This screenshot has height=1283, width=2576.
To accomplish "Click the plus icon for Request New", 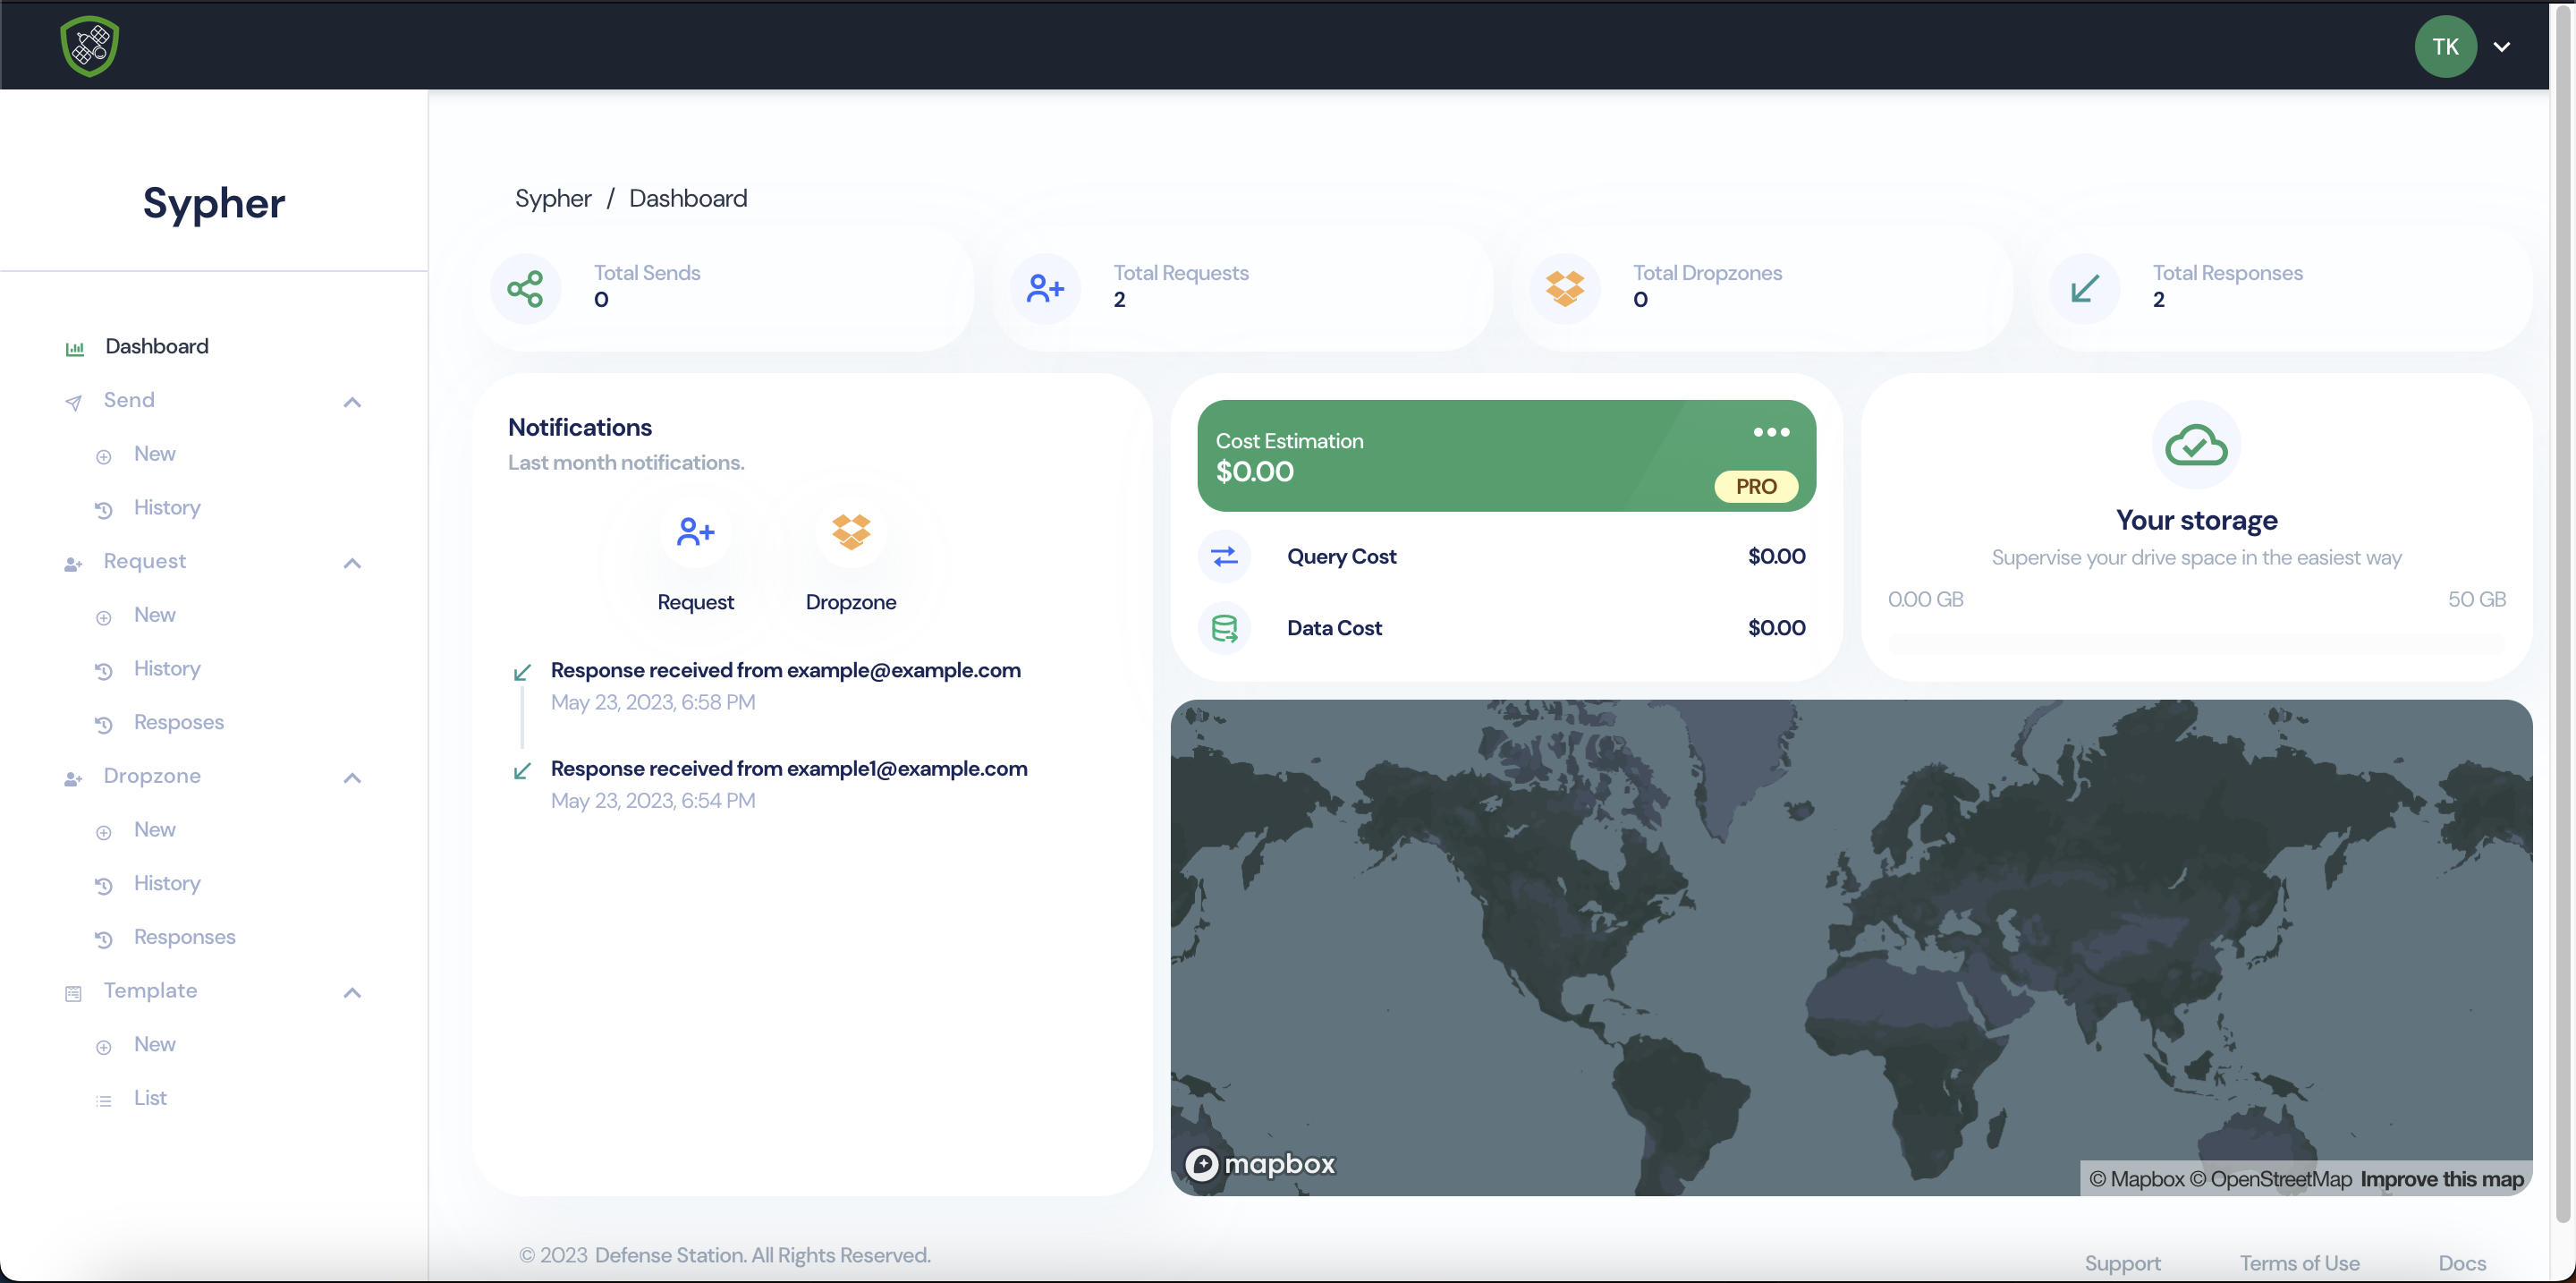I will click(104, 618).
